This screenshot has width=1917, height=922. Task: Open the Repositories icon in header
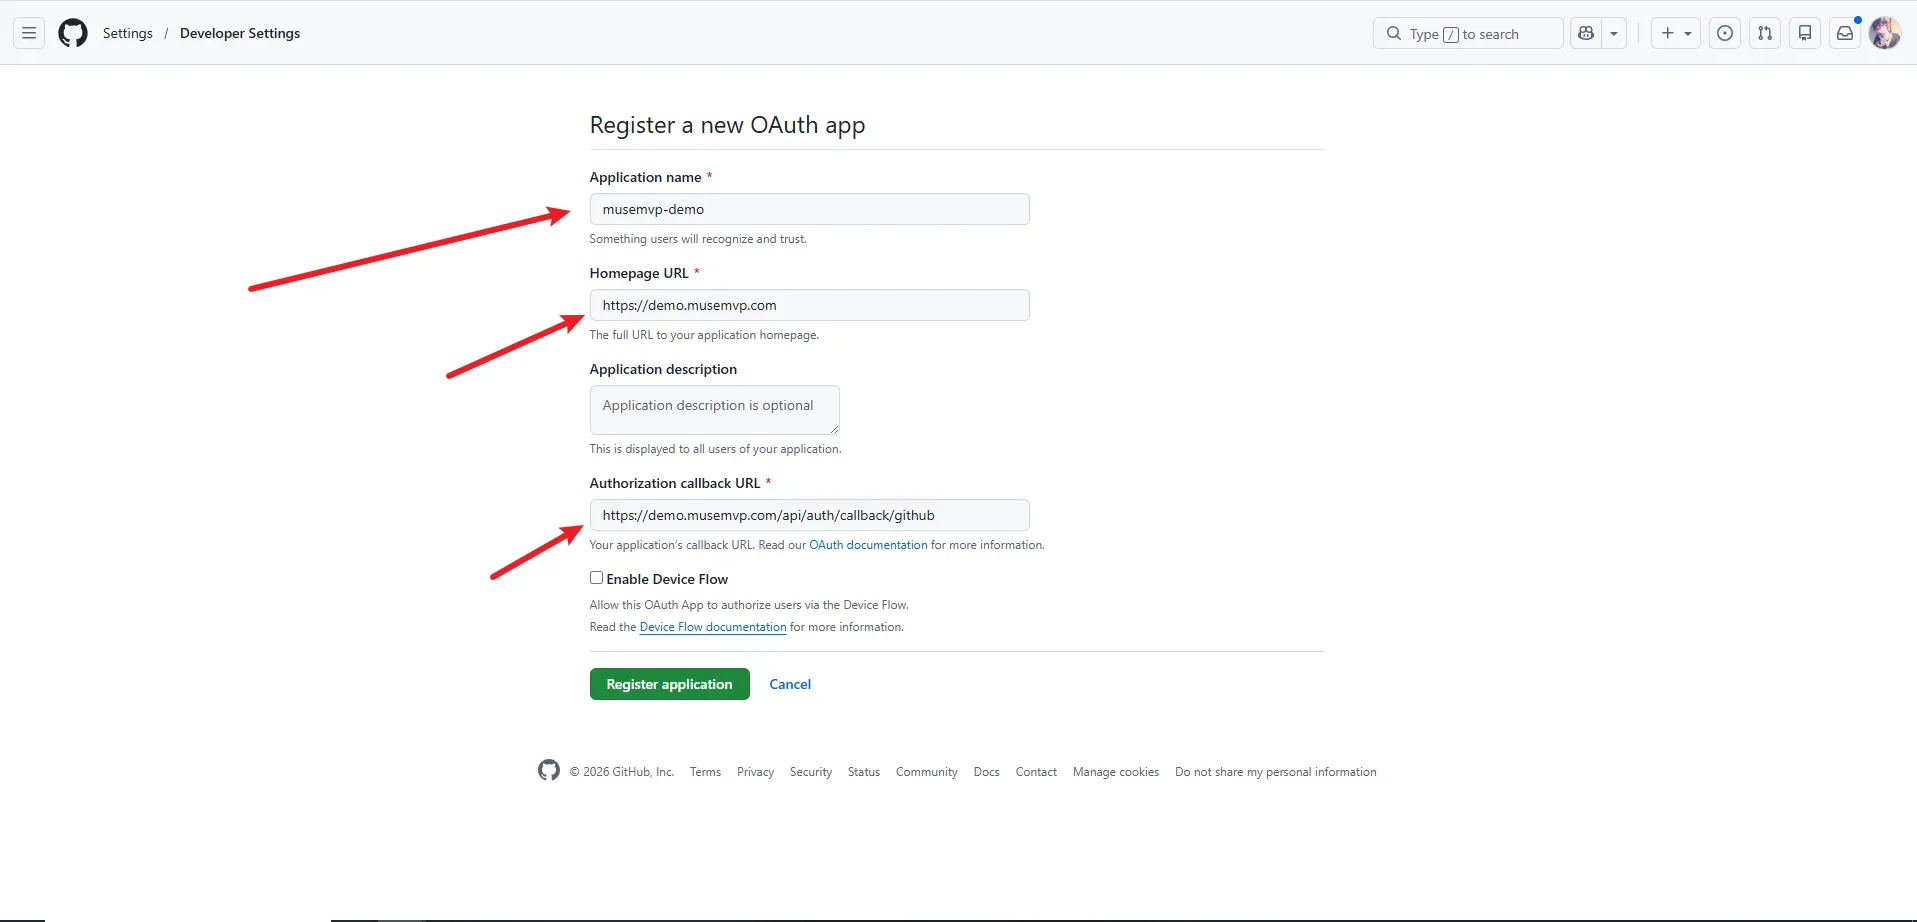[1805, 33]
